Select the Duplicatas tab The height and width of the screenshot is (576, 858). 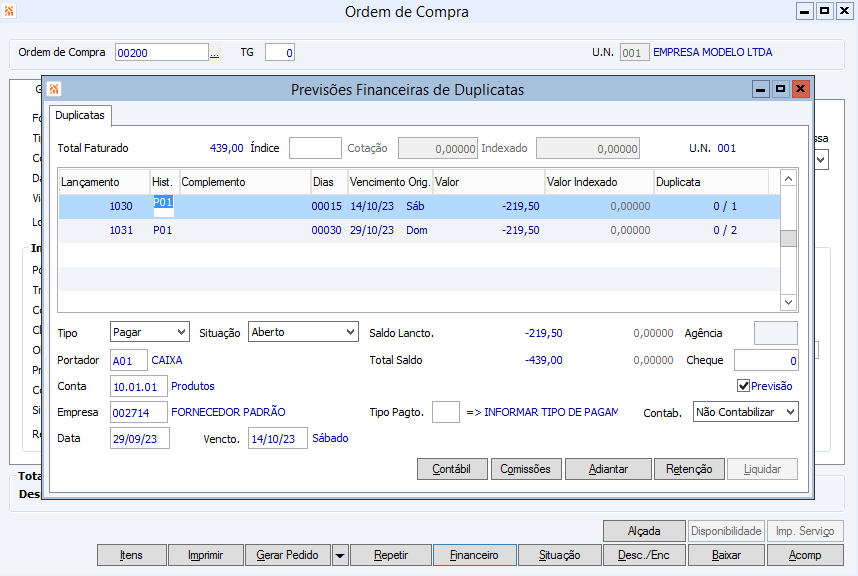(x=80, y=116)
